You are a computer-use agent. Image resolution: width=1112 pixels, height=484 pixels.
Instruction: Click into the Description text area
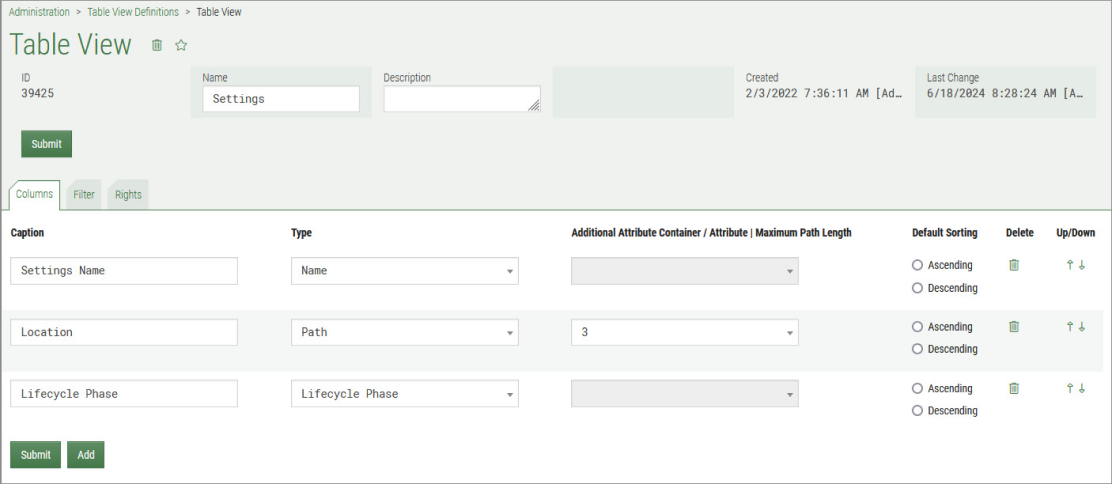coord(461,99)
